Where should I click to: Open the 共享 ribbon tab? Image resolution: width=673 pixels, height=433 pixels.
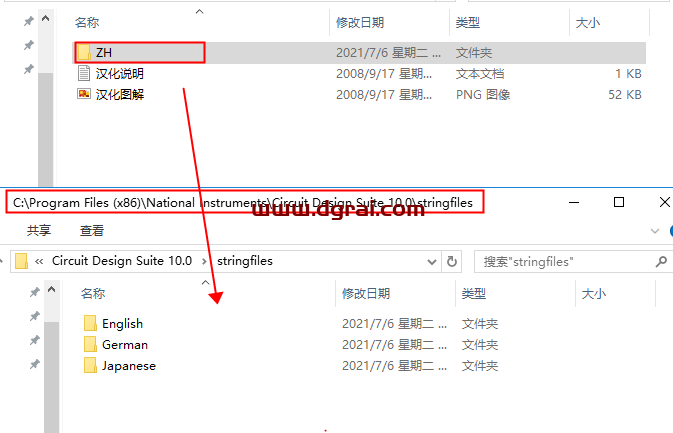(39, 230)
